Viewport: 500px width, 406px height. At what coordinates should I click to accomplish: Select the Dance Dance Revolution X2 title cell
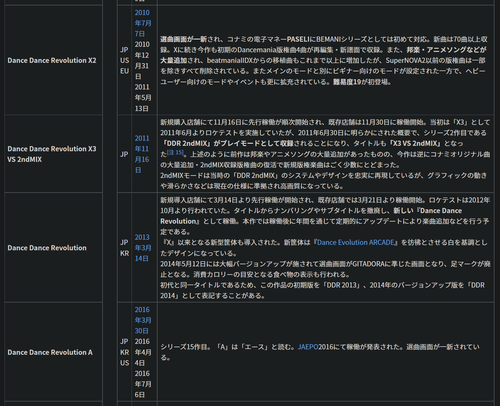[x=52, y=60]
